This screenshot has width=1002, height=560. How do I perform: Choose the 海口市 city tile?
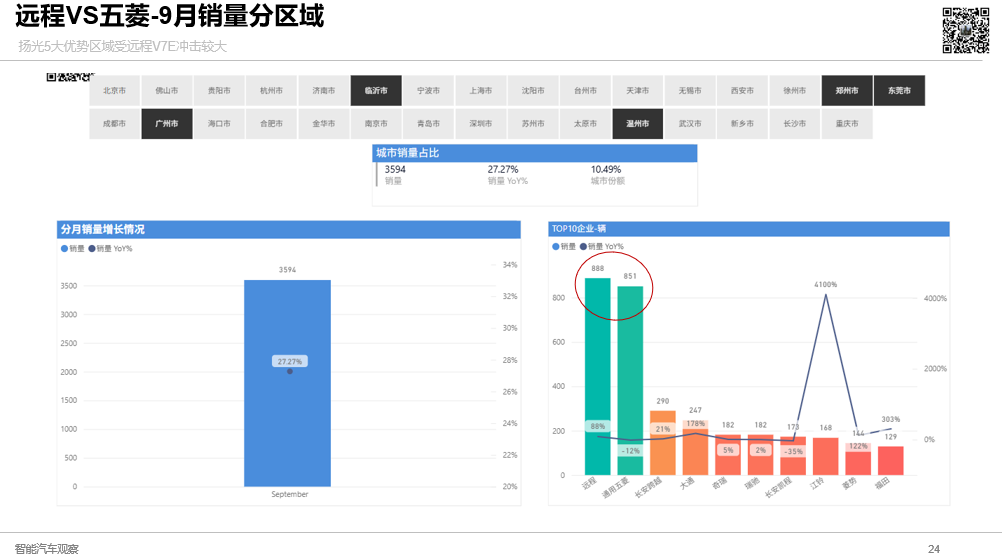(x=219, y=123)
